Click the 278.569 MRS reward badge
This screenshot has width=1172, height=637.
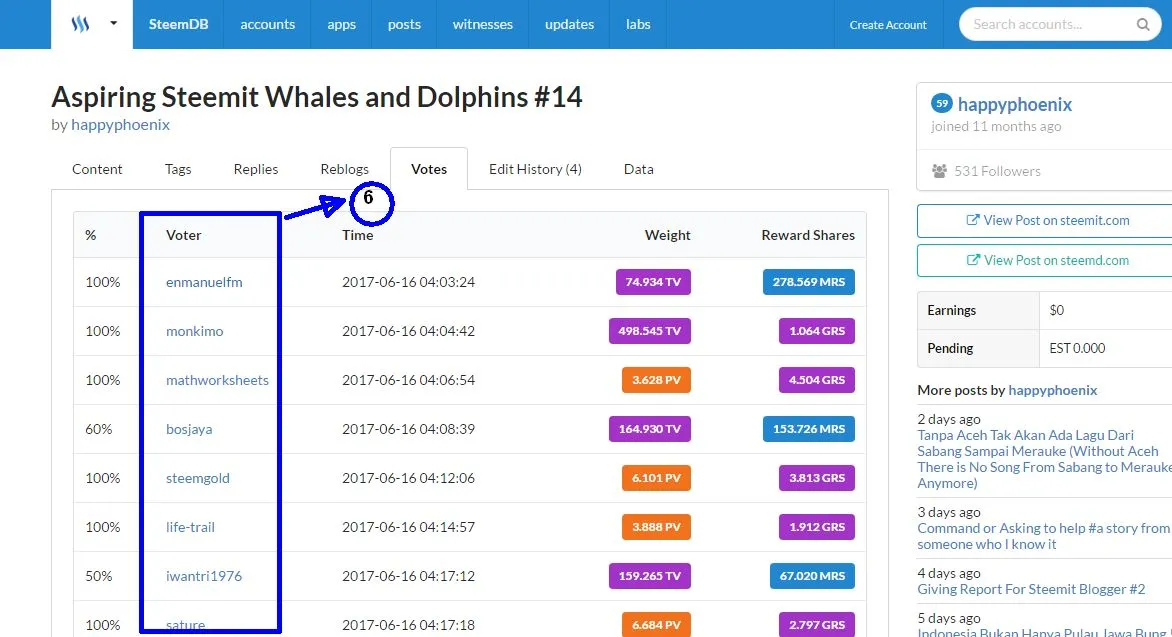click(x=809, y=282)
